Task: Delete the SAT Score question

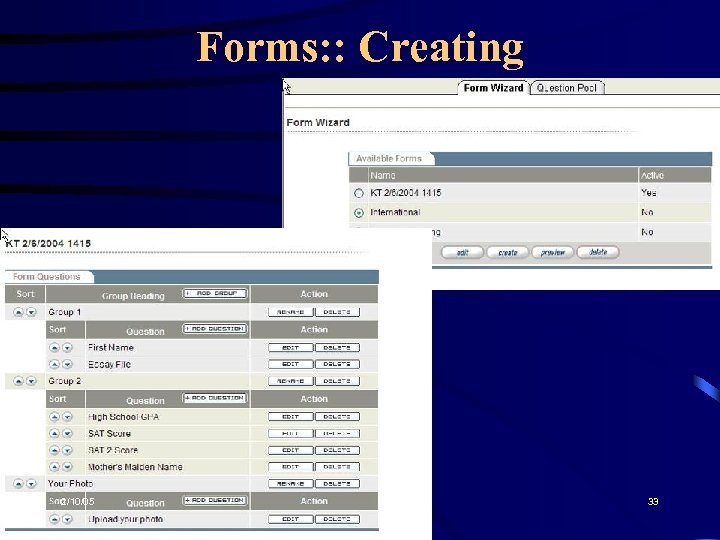Action: (337, 433)
